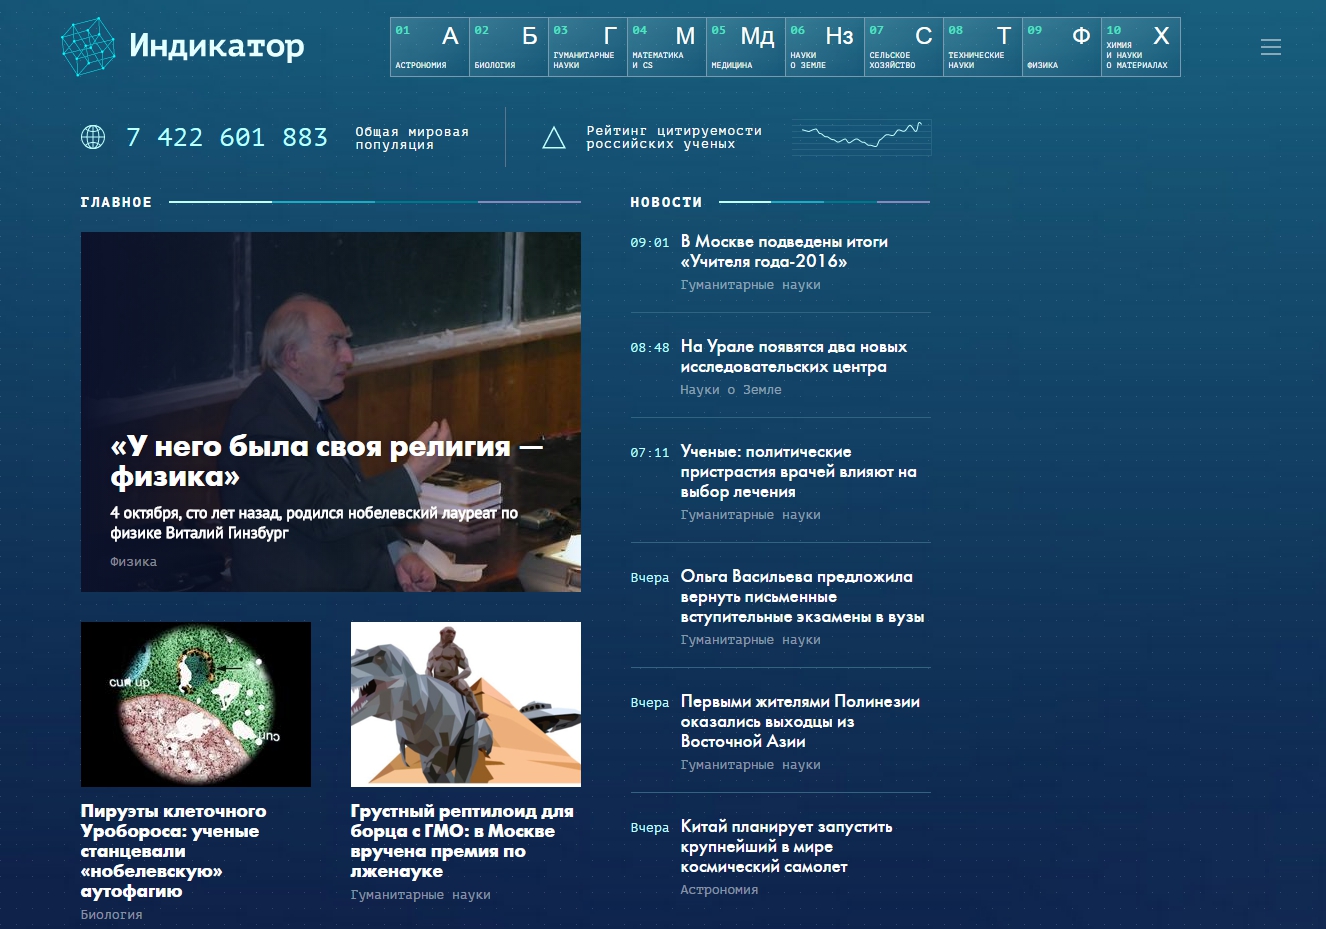
Task: Click the 08:48 news timestamp
Action: 650,348
